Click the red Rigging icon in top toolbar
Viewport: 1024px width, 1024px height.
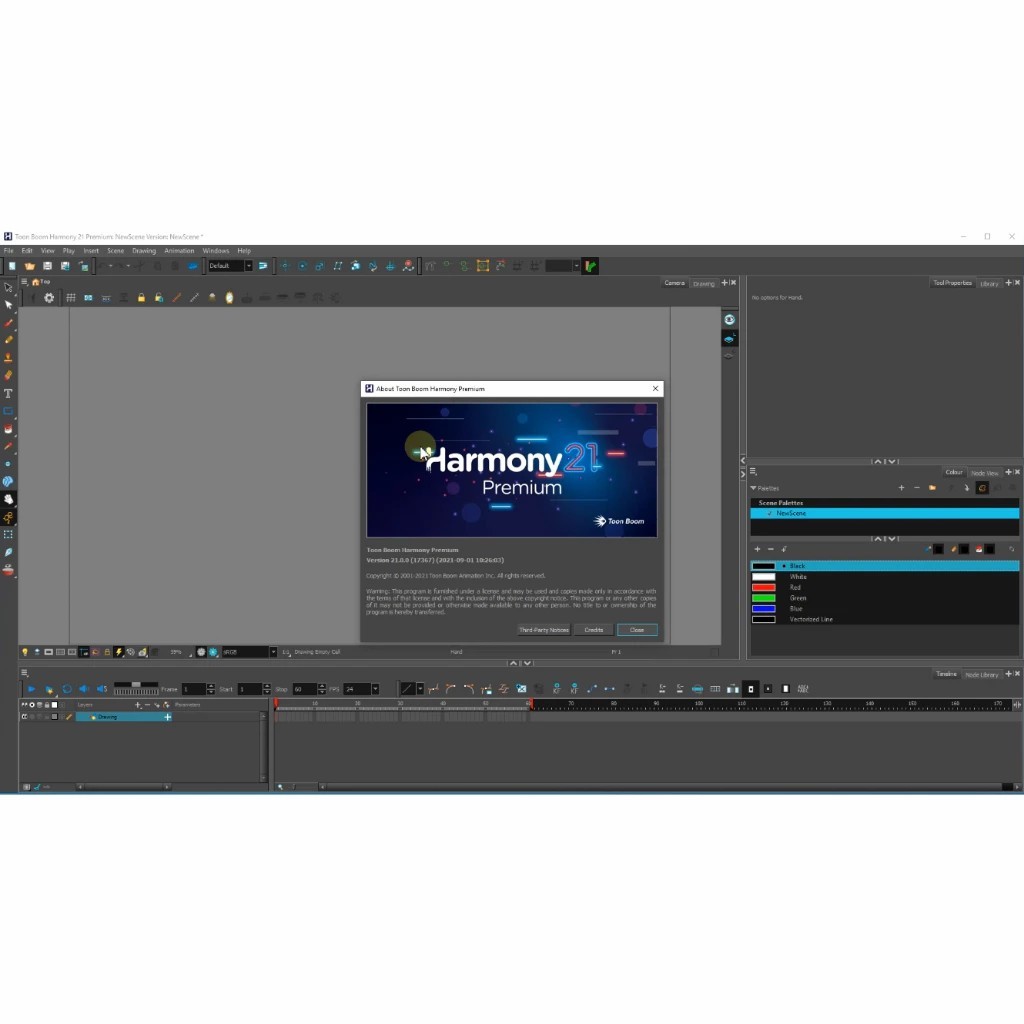pos(408,266)
